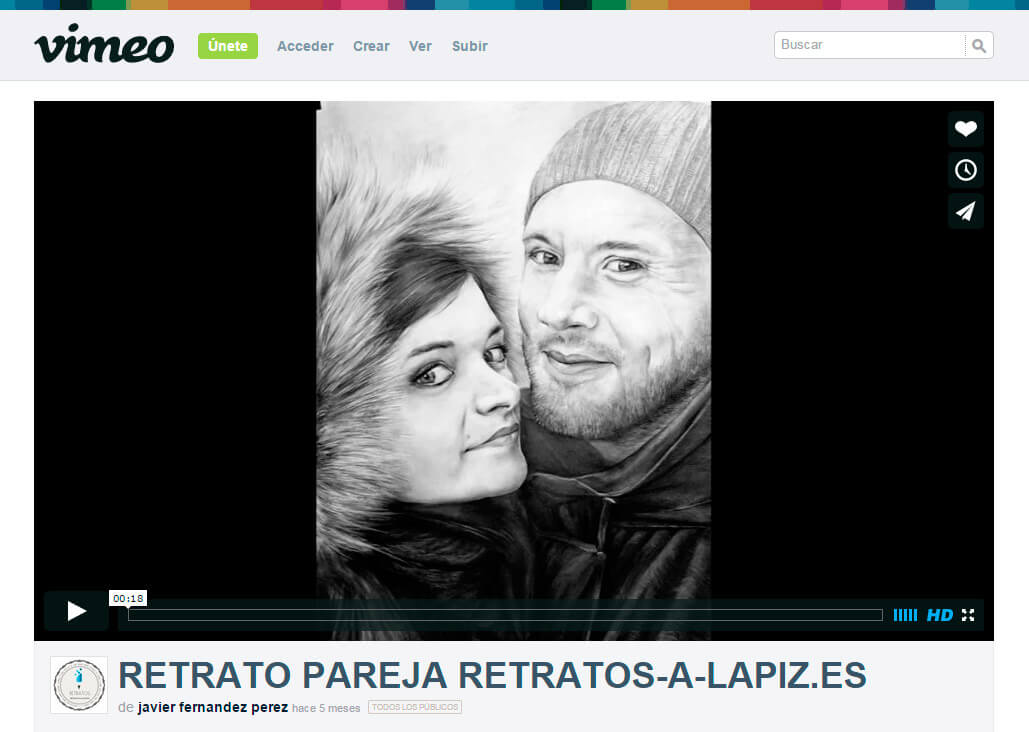Open the Subir menu item
Viewport: 1029px width, 732px height.
[x=469, y=46]
